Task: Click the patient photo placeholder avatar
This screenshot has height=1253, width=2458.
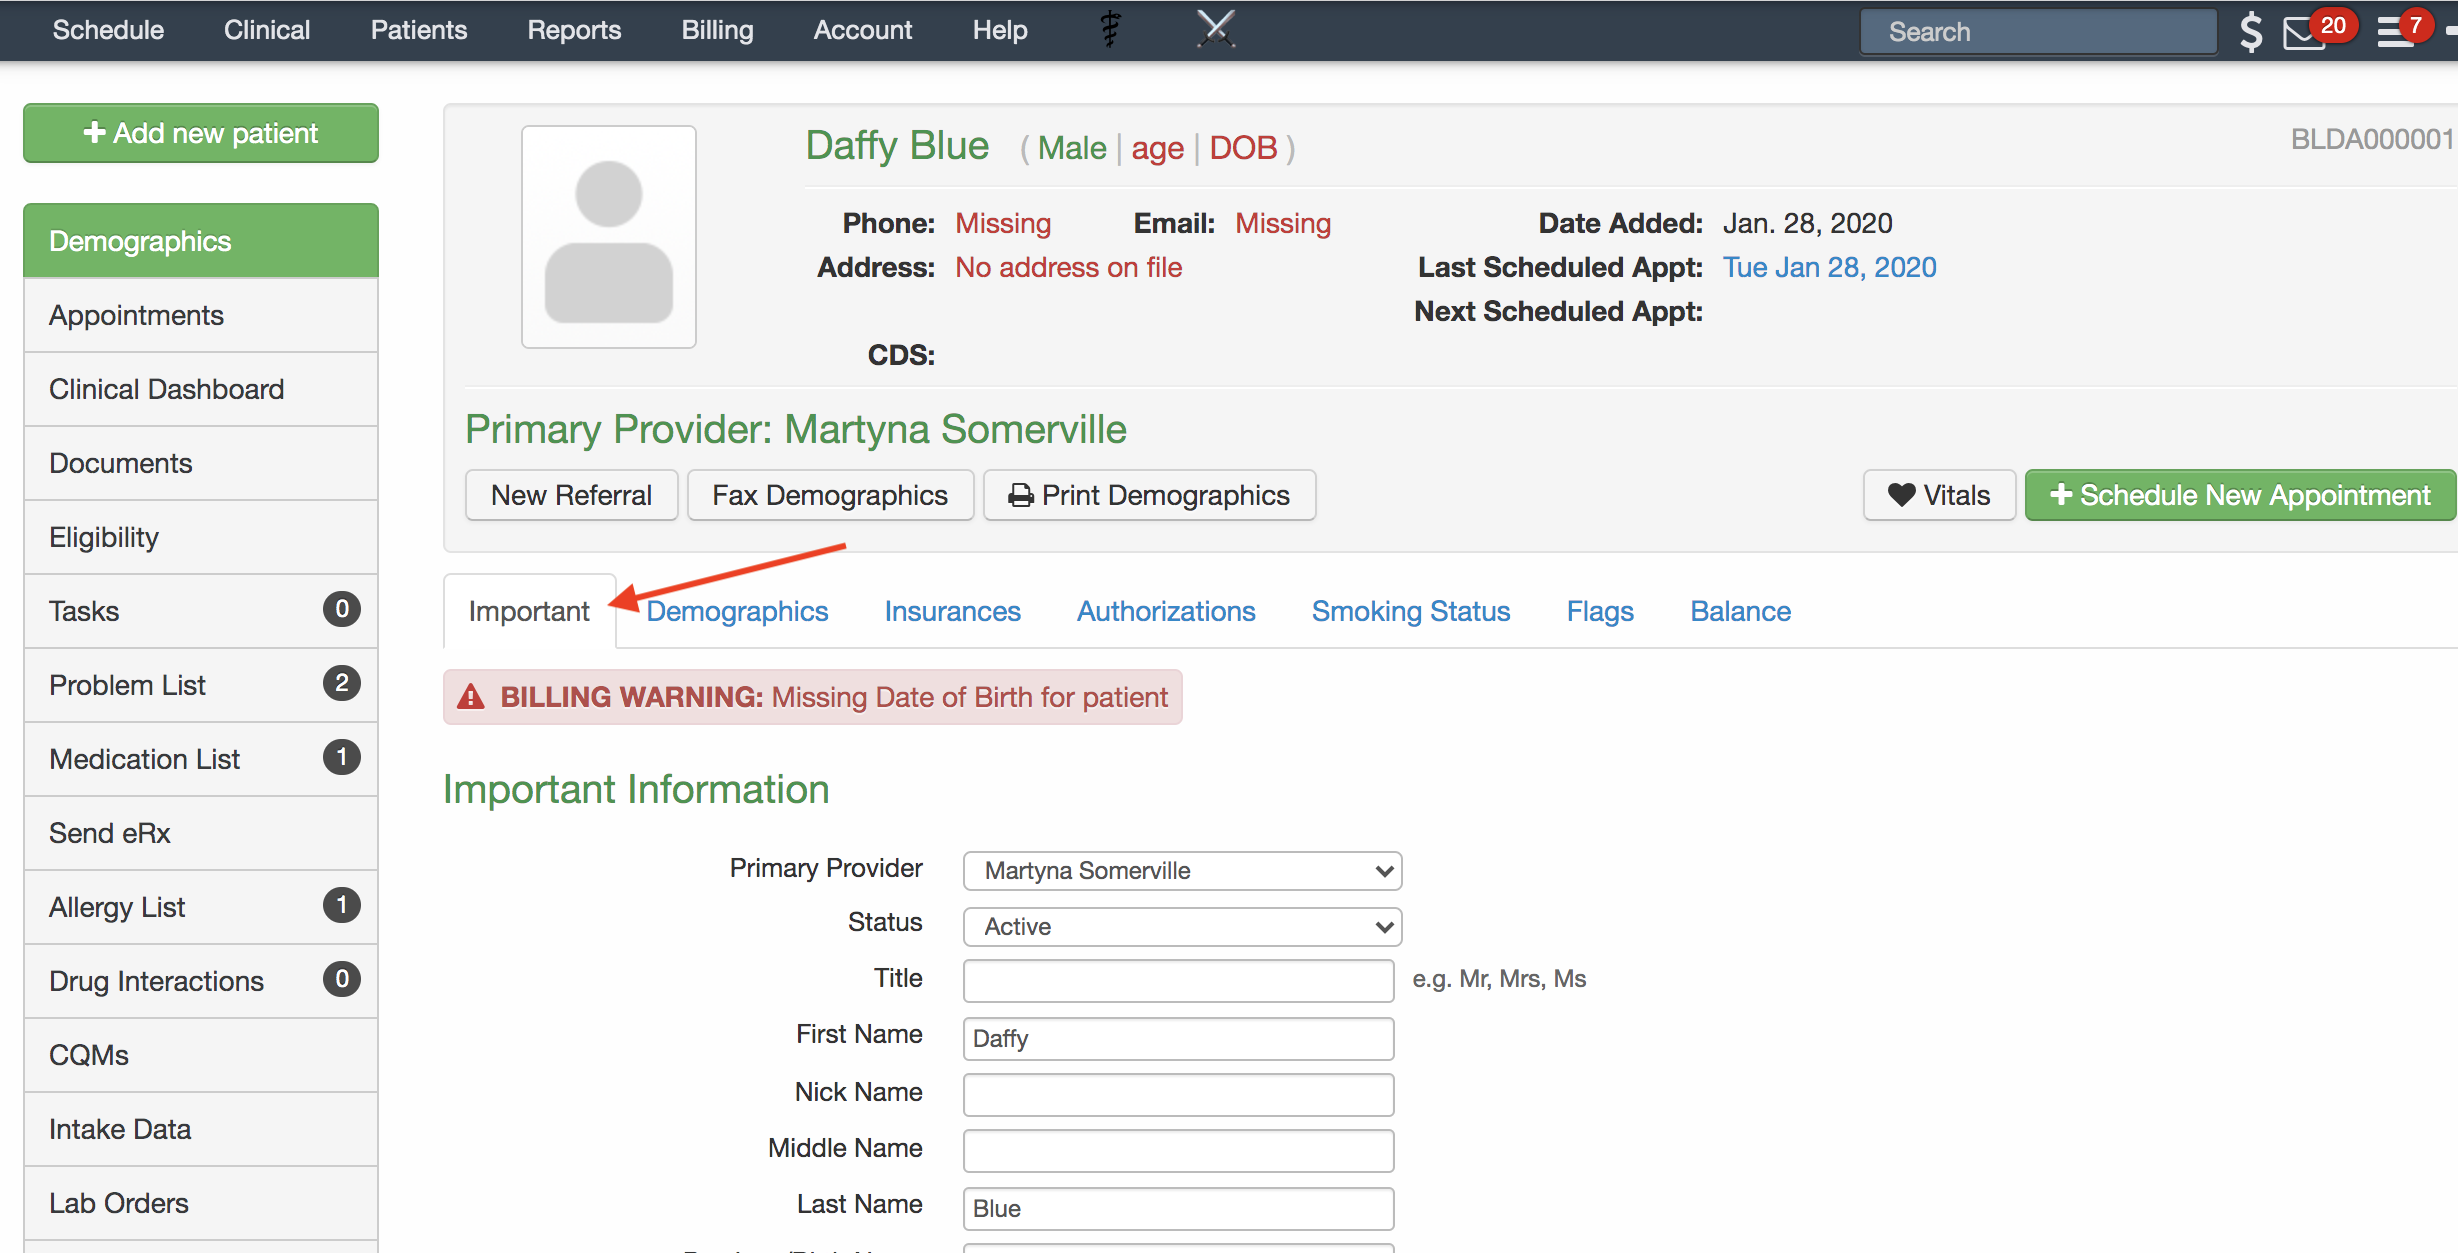Action: [x=609, y=237]
